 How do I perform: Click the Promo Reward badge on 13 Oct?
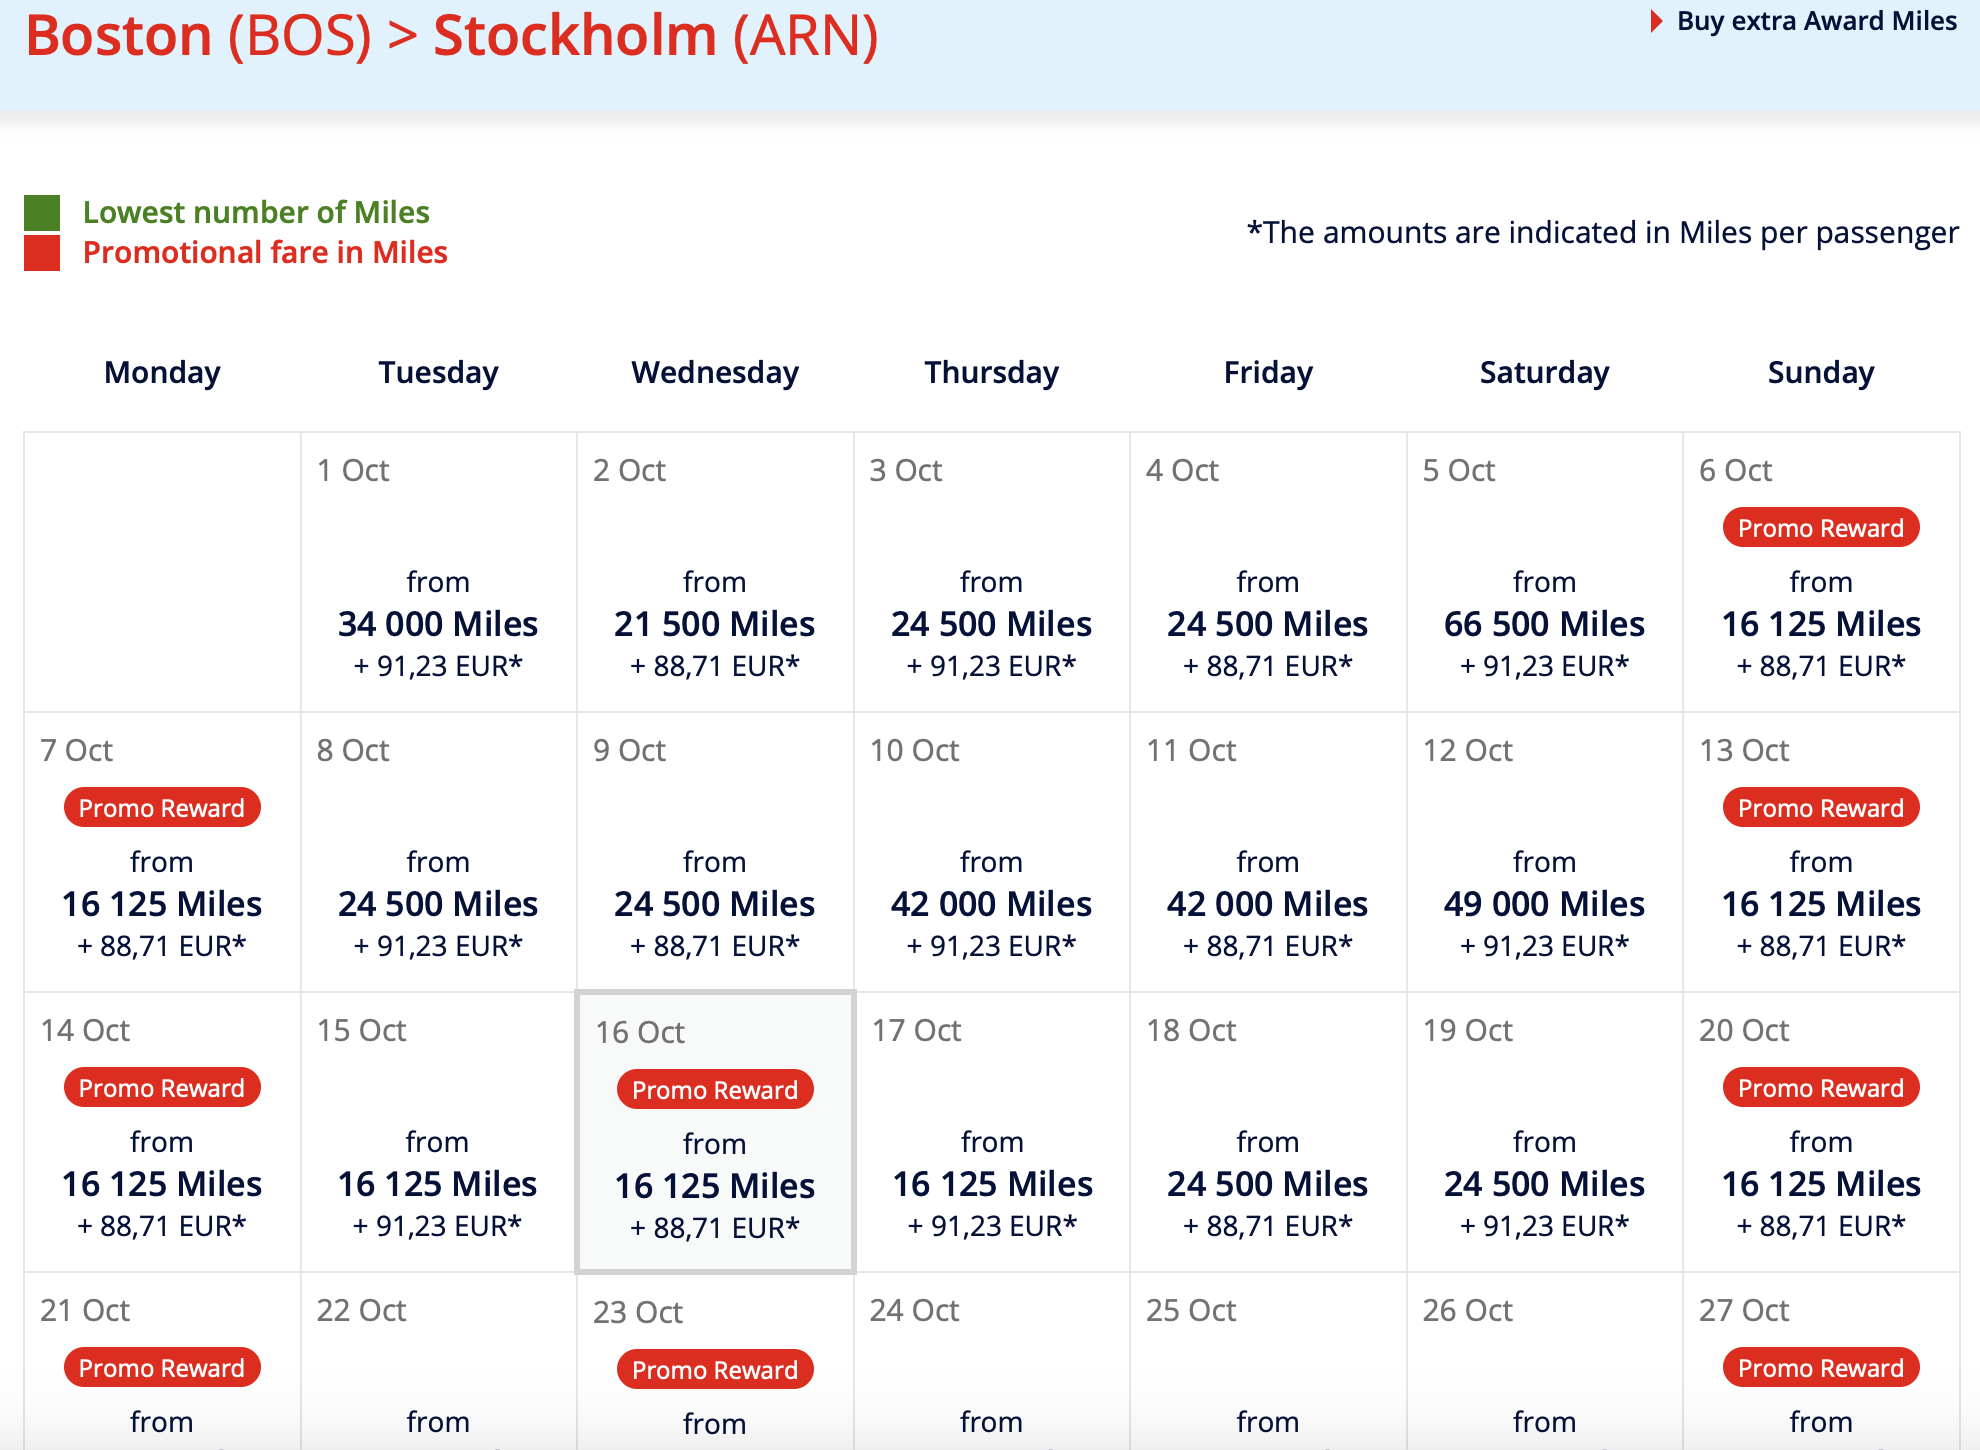(x=1820, y=808)
